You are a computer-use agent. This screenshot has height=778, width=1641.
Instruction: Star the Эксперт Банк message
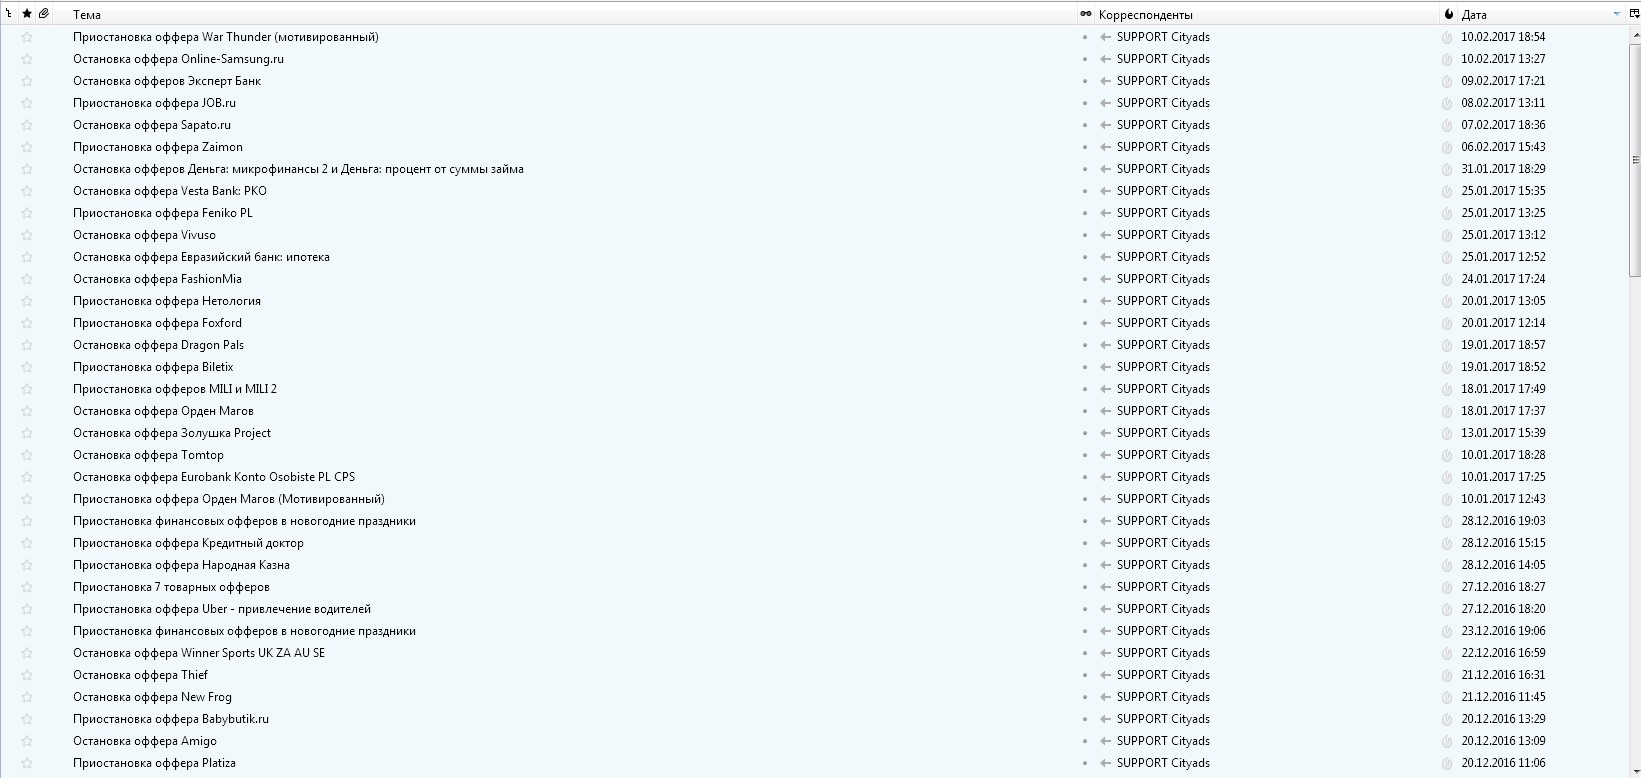pos(27,81)
